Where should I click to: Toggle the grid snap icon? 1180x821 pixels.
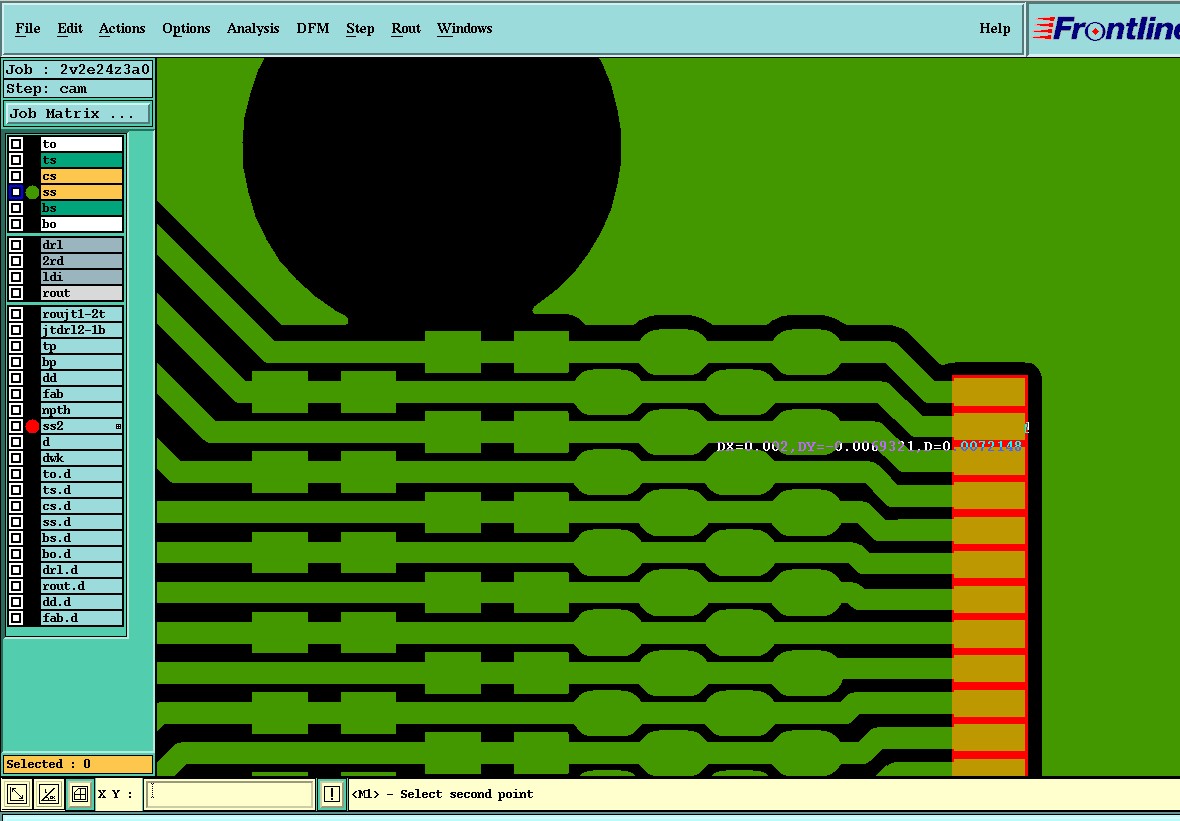pos(80,794)
